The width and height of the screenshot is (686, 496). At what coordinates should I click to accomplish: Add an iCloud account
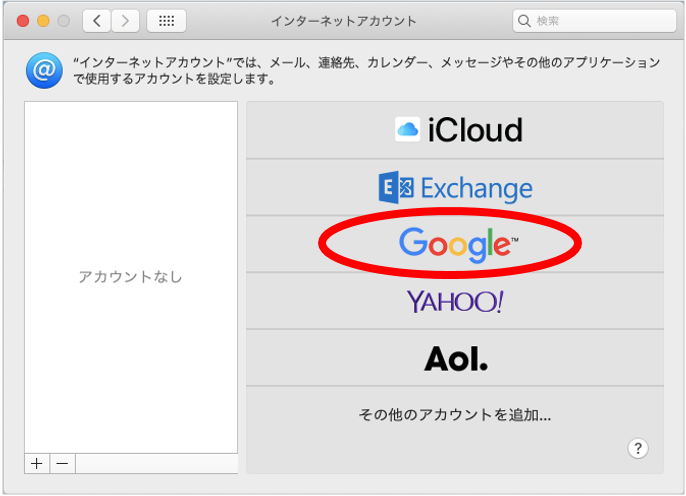(x=455, y=130)
